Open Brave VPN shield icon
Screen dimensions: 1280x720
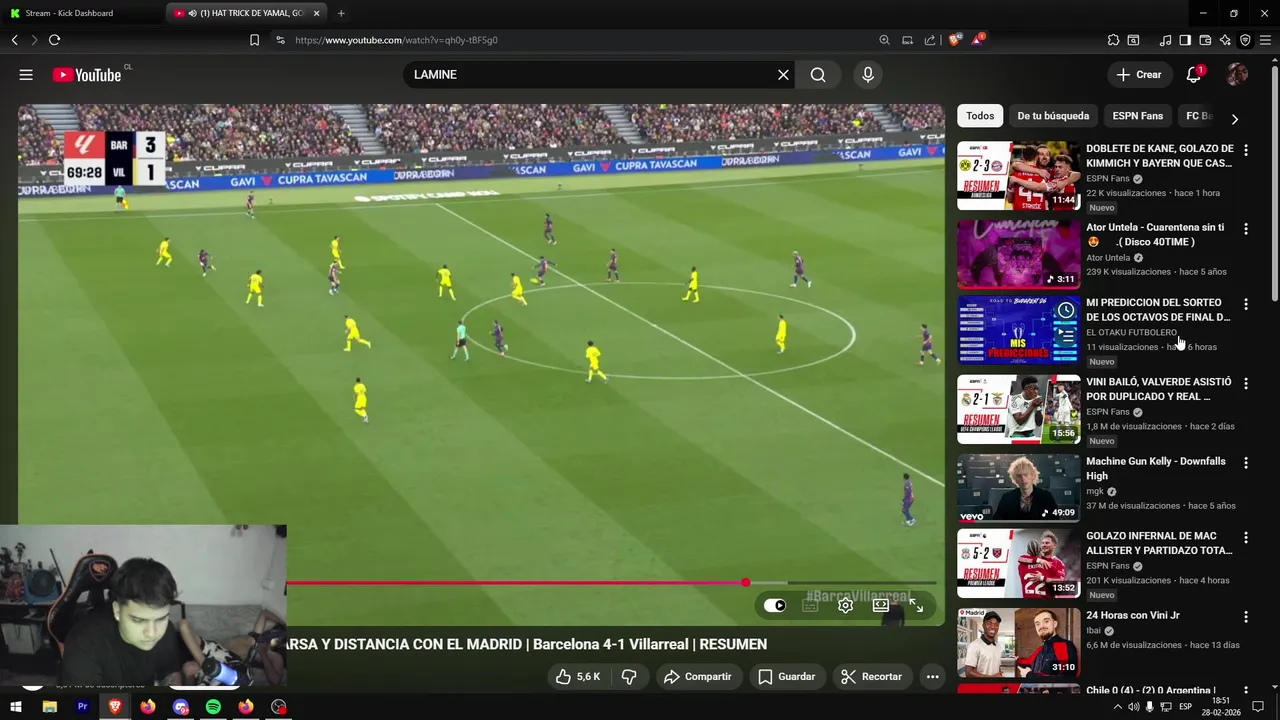[x=1245, y=40]
